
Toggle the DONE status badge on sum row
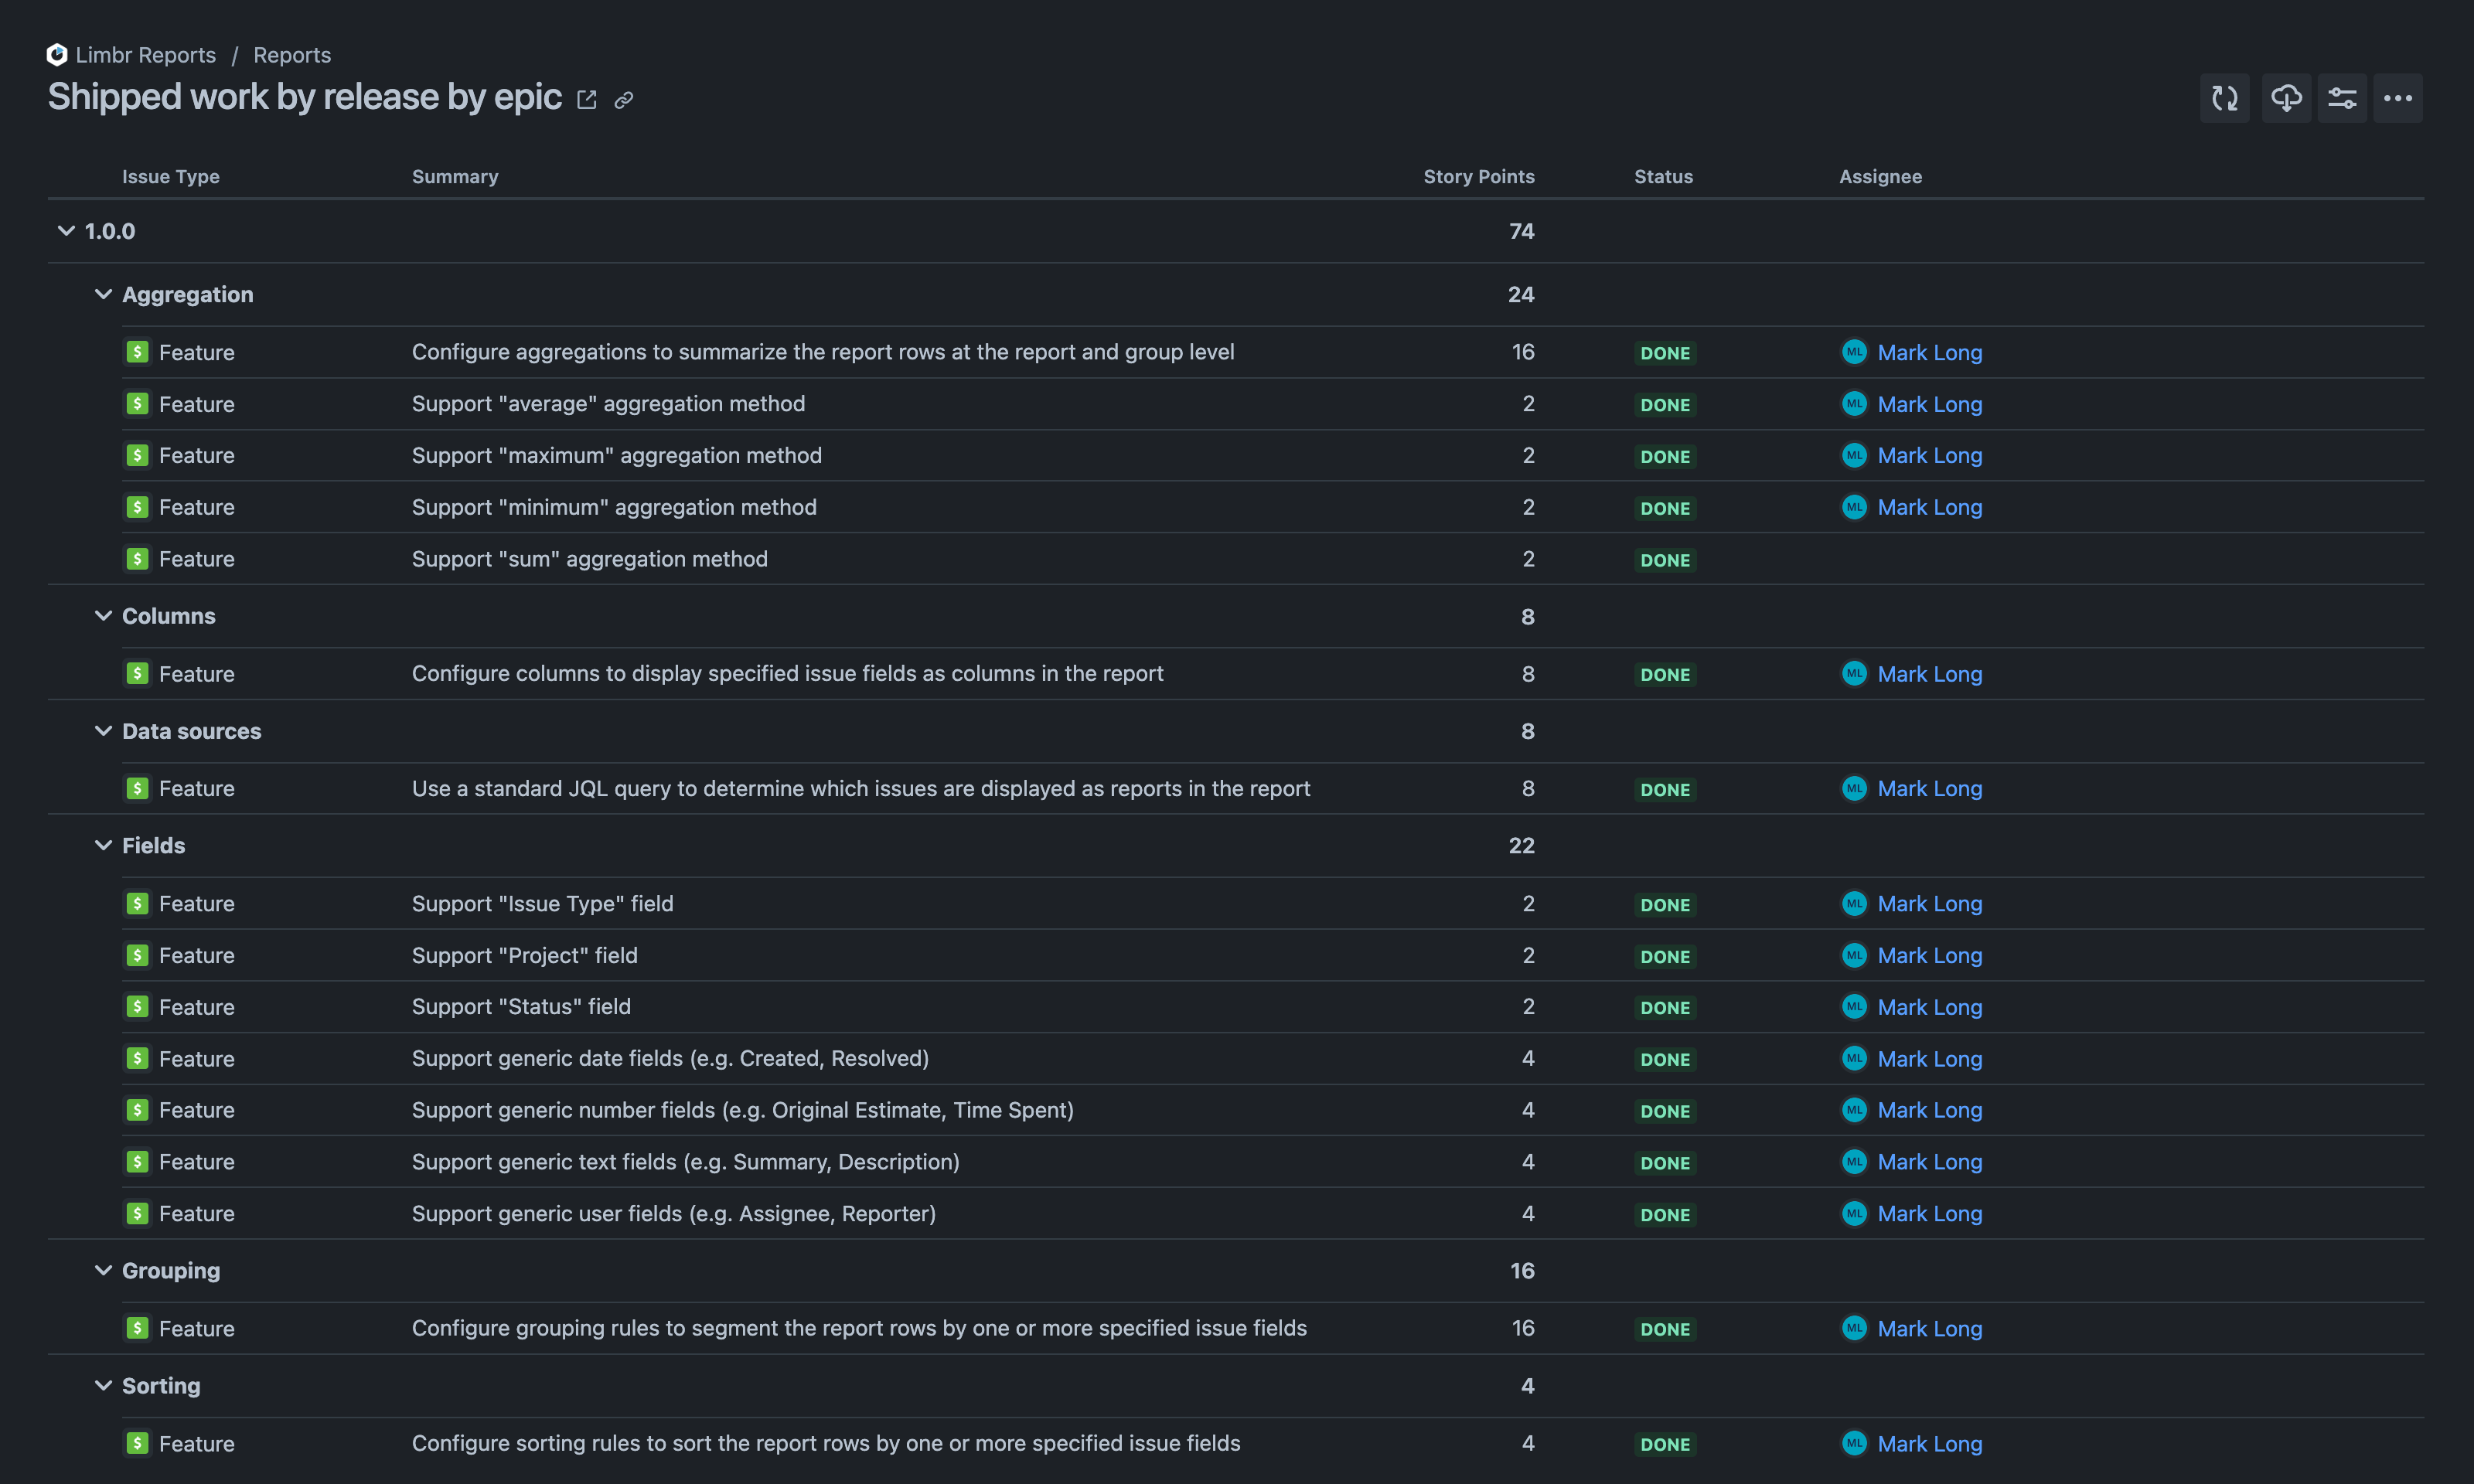[x=1663, y=558]
